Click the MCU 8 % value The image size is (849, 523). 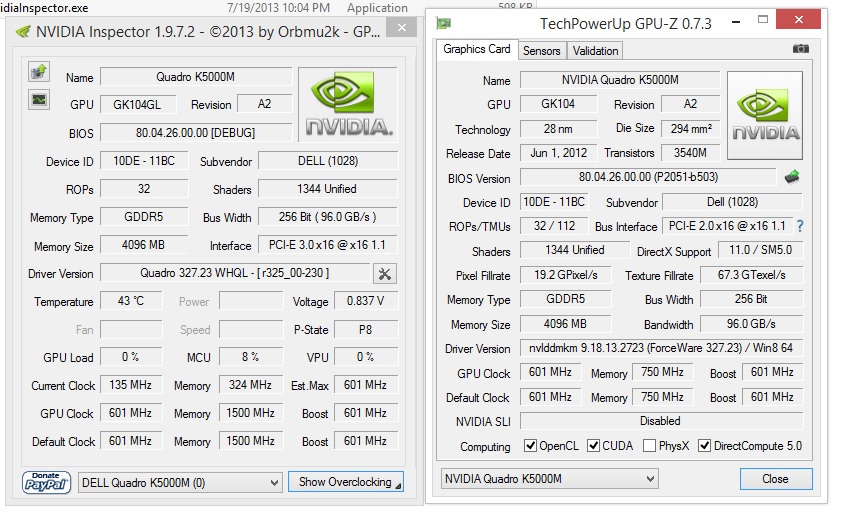251,357
